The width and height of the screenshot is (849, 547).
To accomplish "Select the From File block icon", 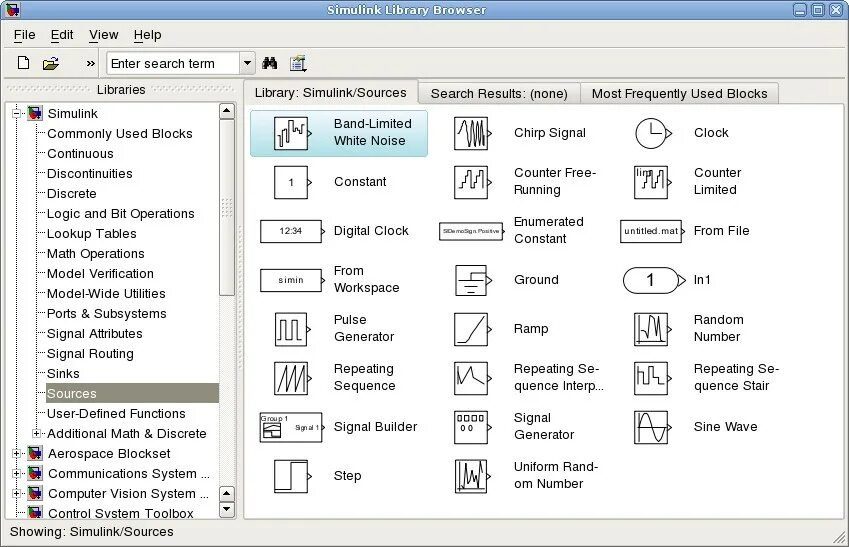I will (x=652, y=231).
